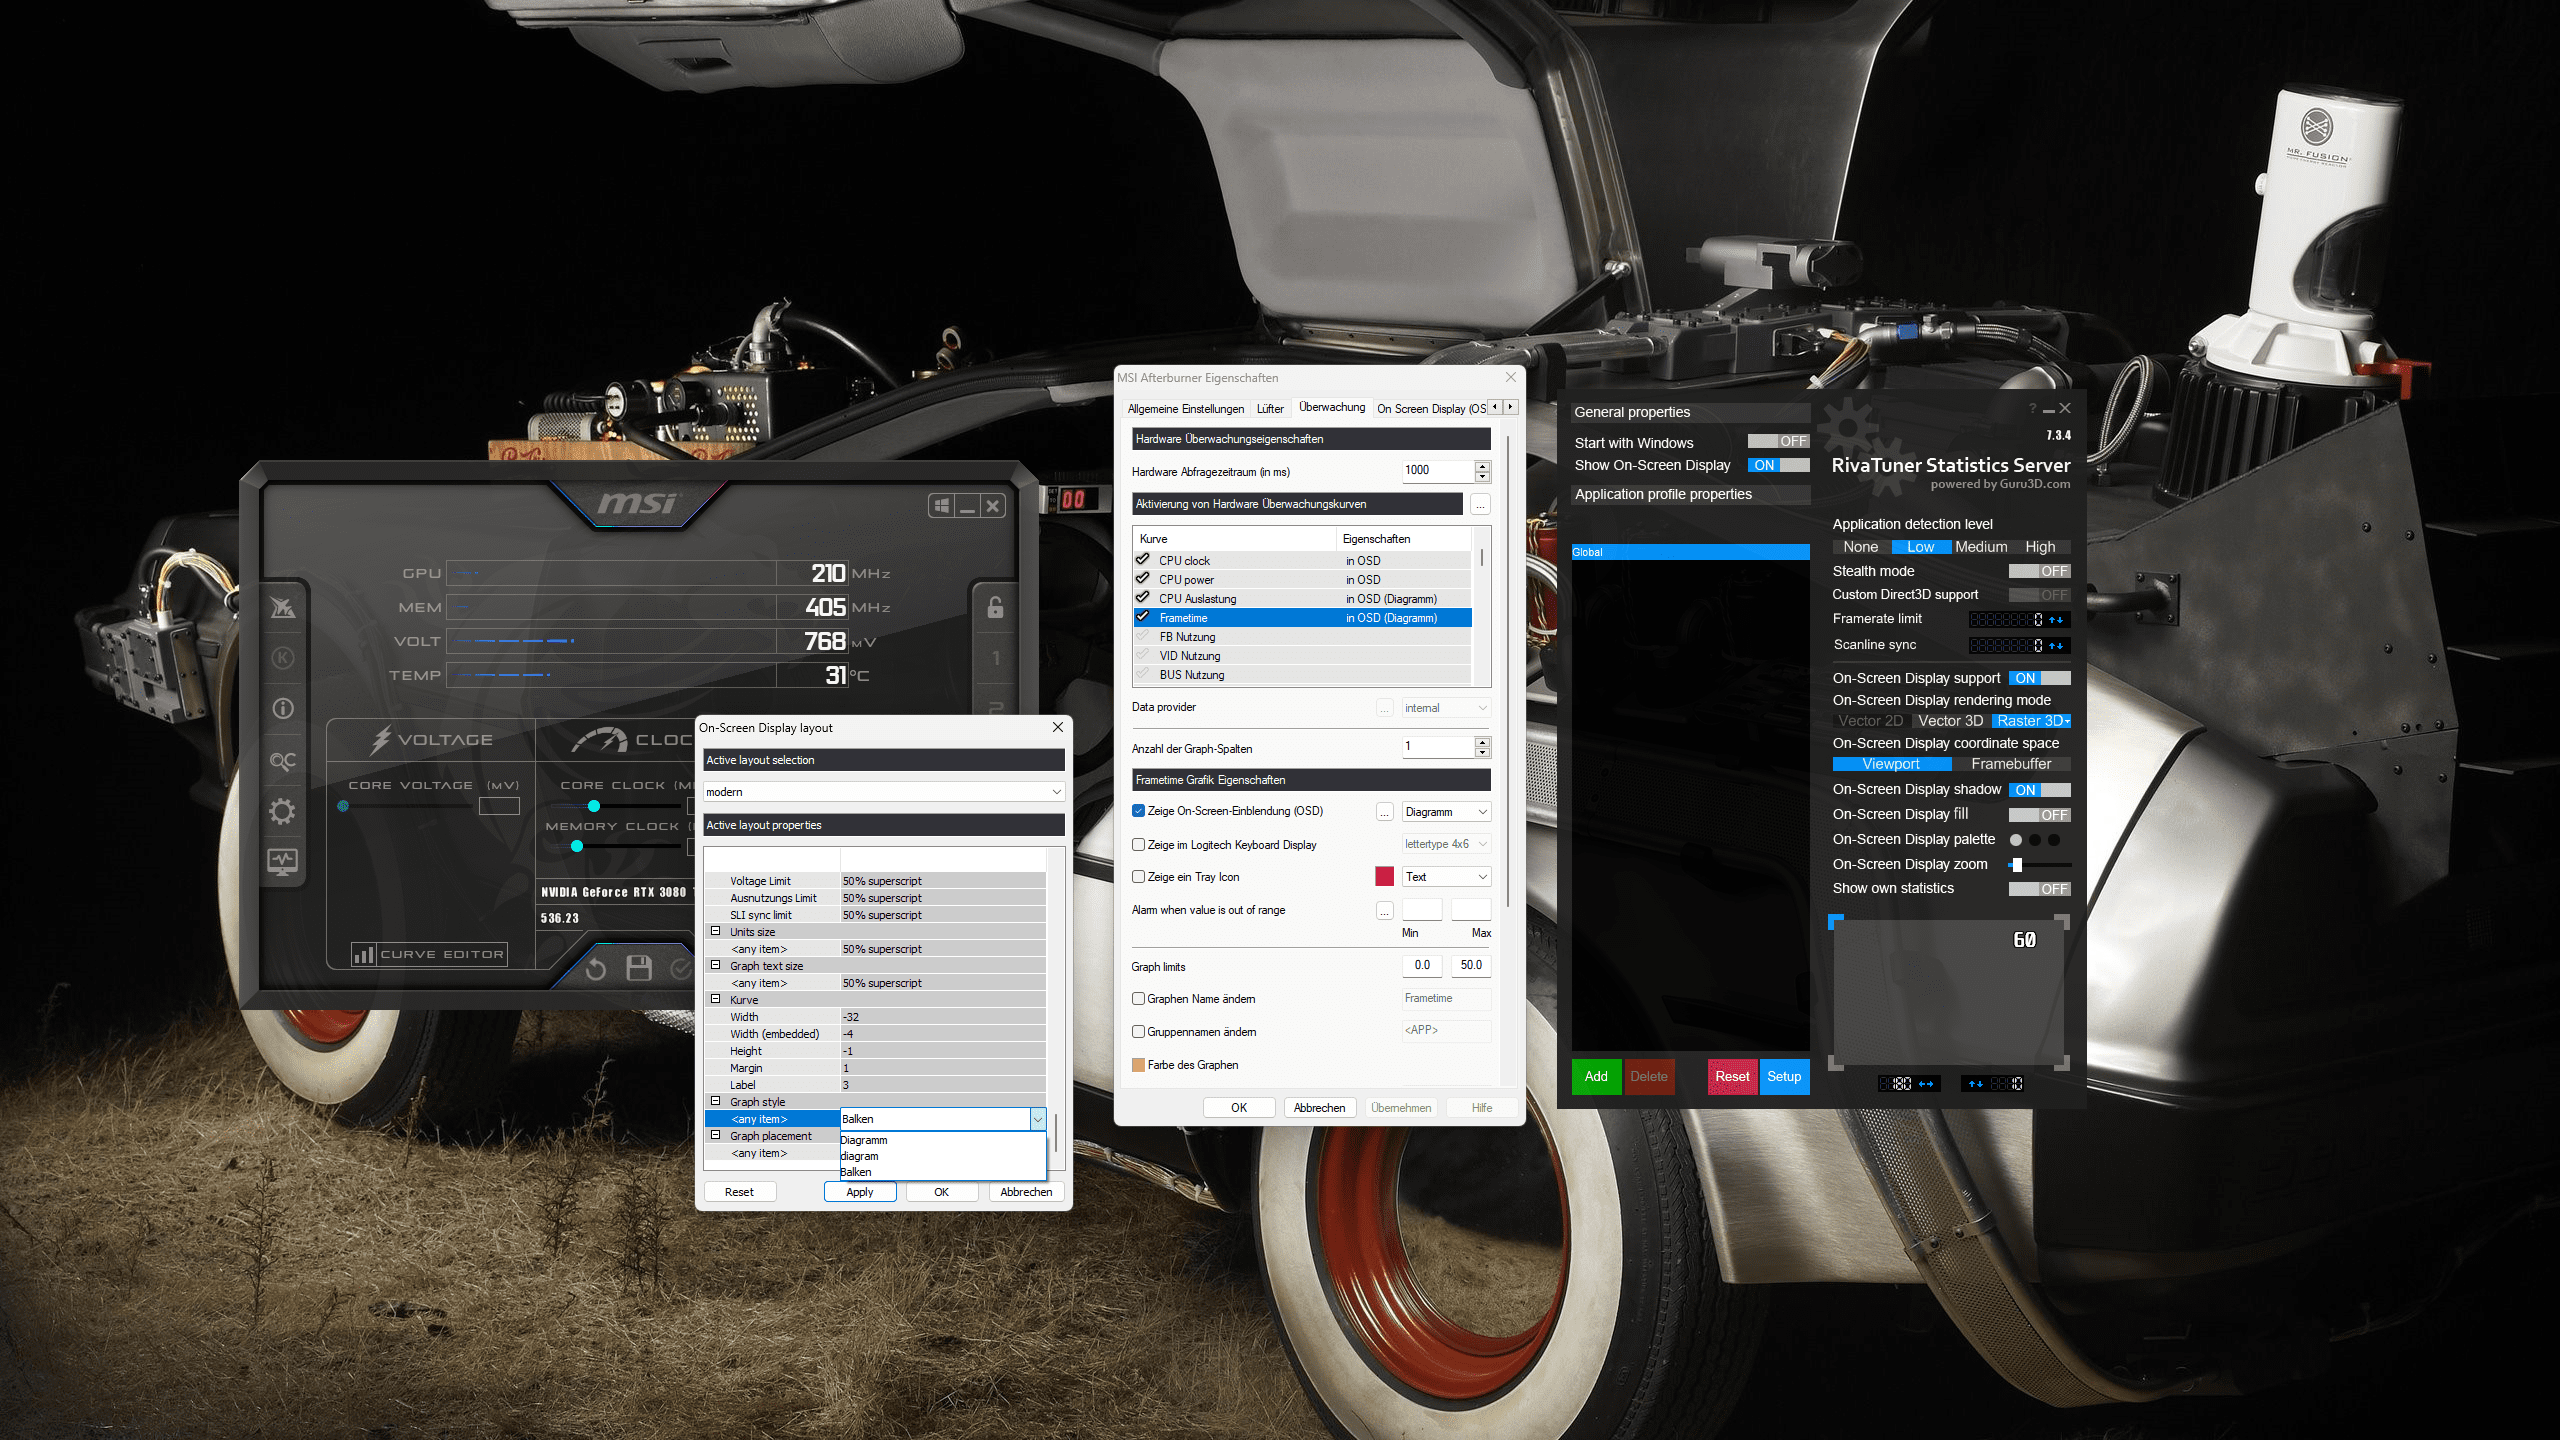Viewport: 2560px width, 1440px height.
Task: Collapse the Graph placement group
Action: [716, 1135]
